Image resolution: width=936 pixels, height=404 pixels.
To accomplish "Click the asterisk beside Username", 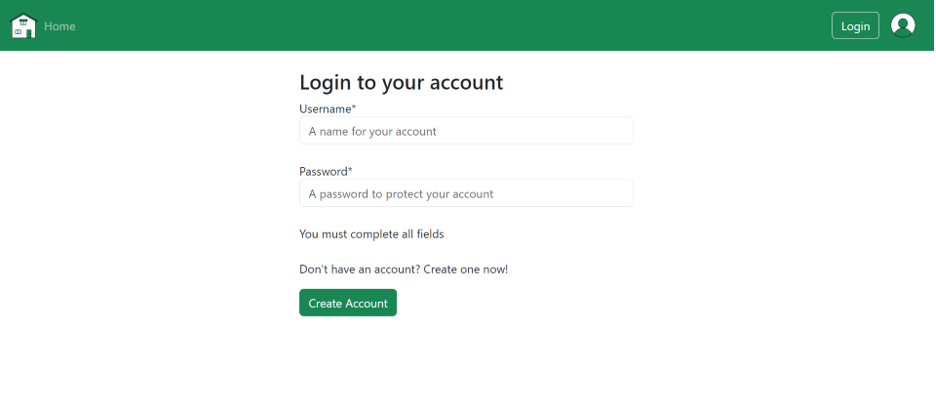I will (354, 108).
